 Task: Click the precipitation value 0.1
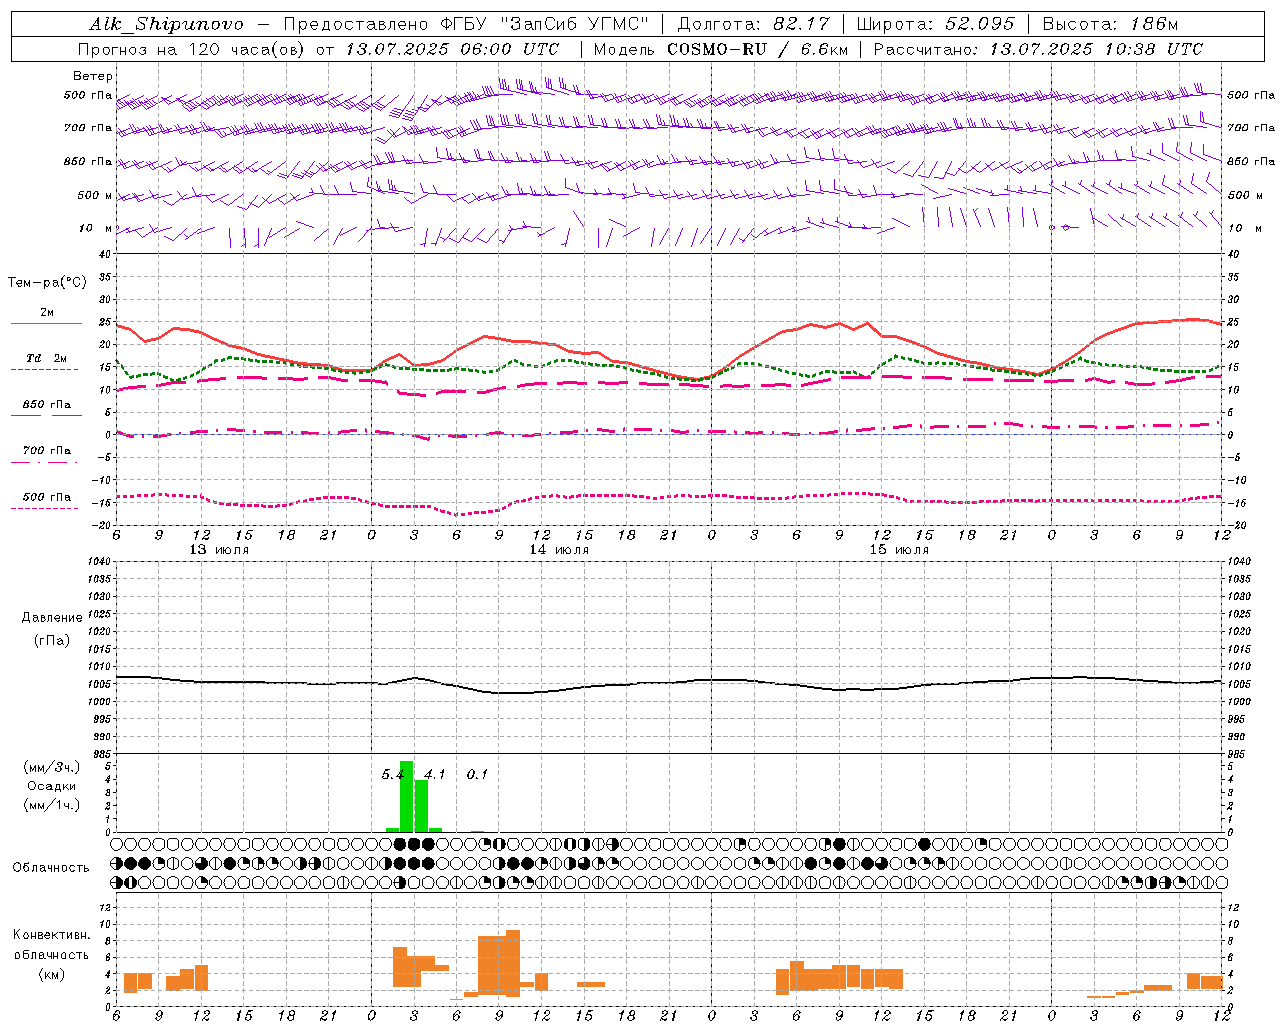pyautogui.click(x=477, y=774)
